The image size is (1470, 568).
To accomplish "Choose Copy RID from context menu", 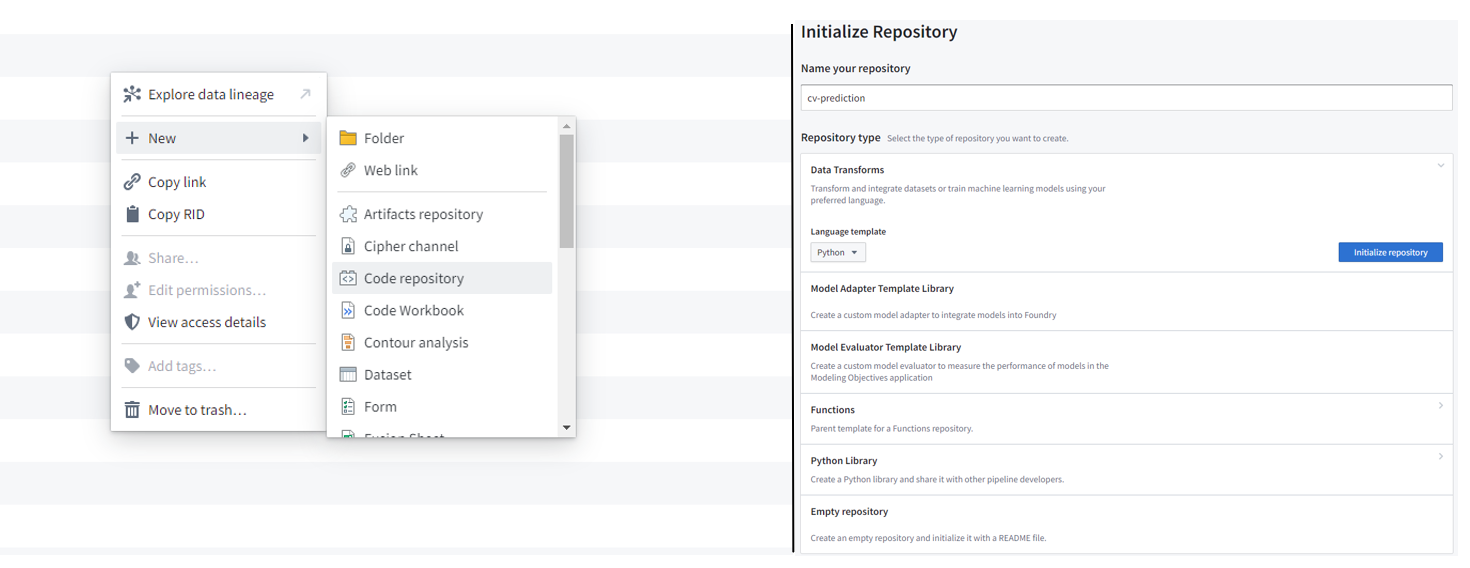I will tap(218, 214).
